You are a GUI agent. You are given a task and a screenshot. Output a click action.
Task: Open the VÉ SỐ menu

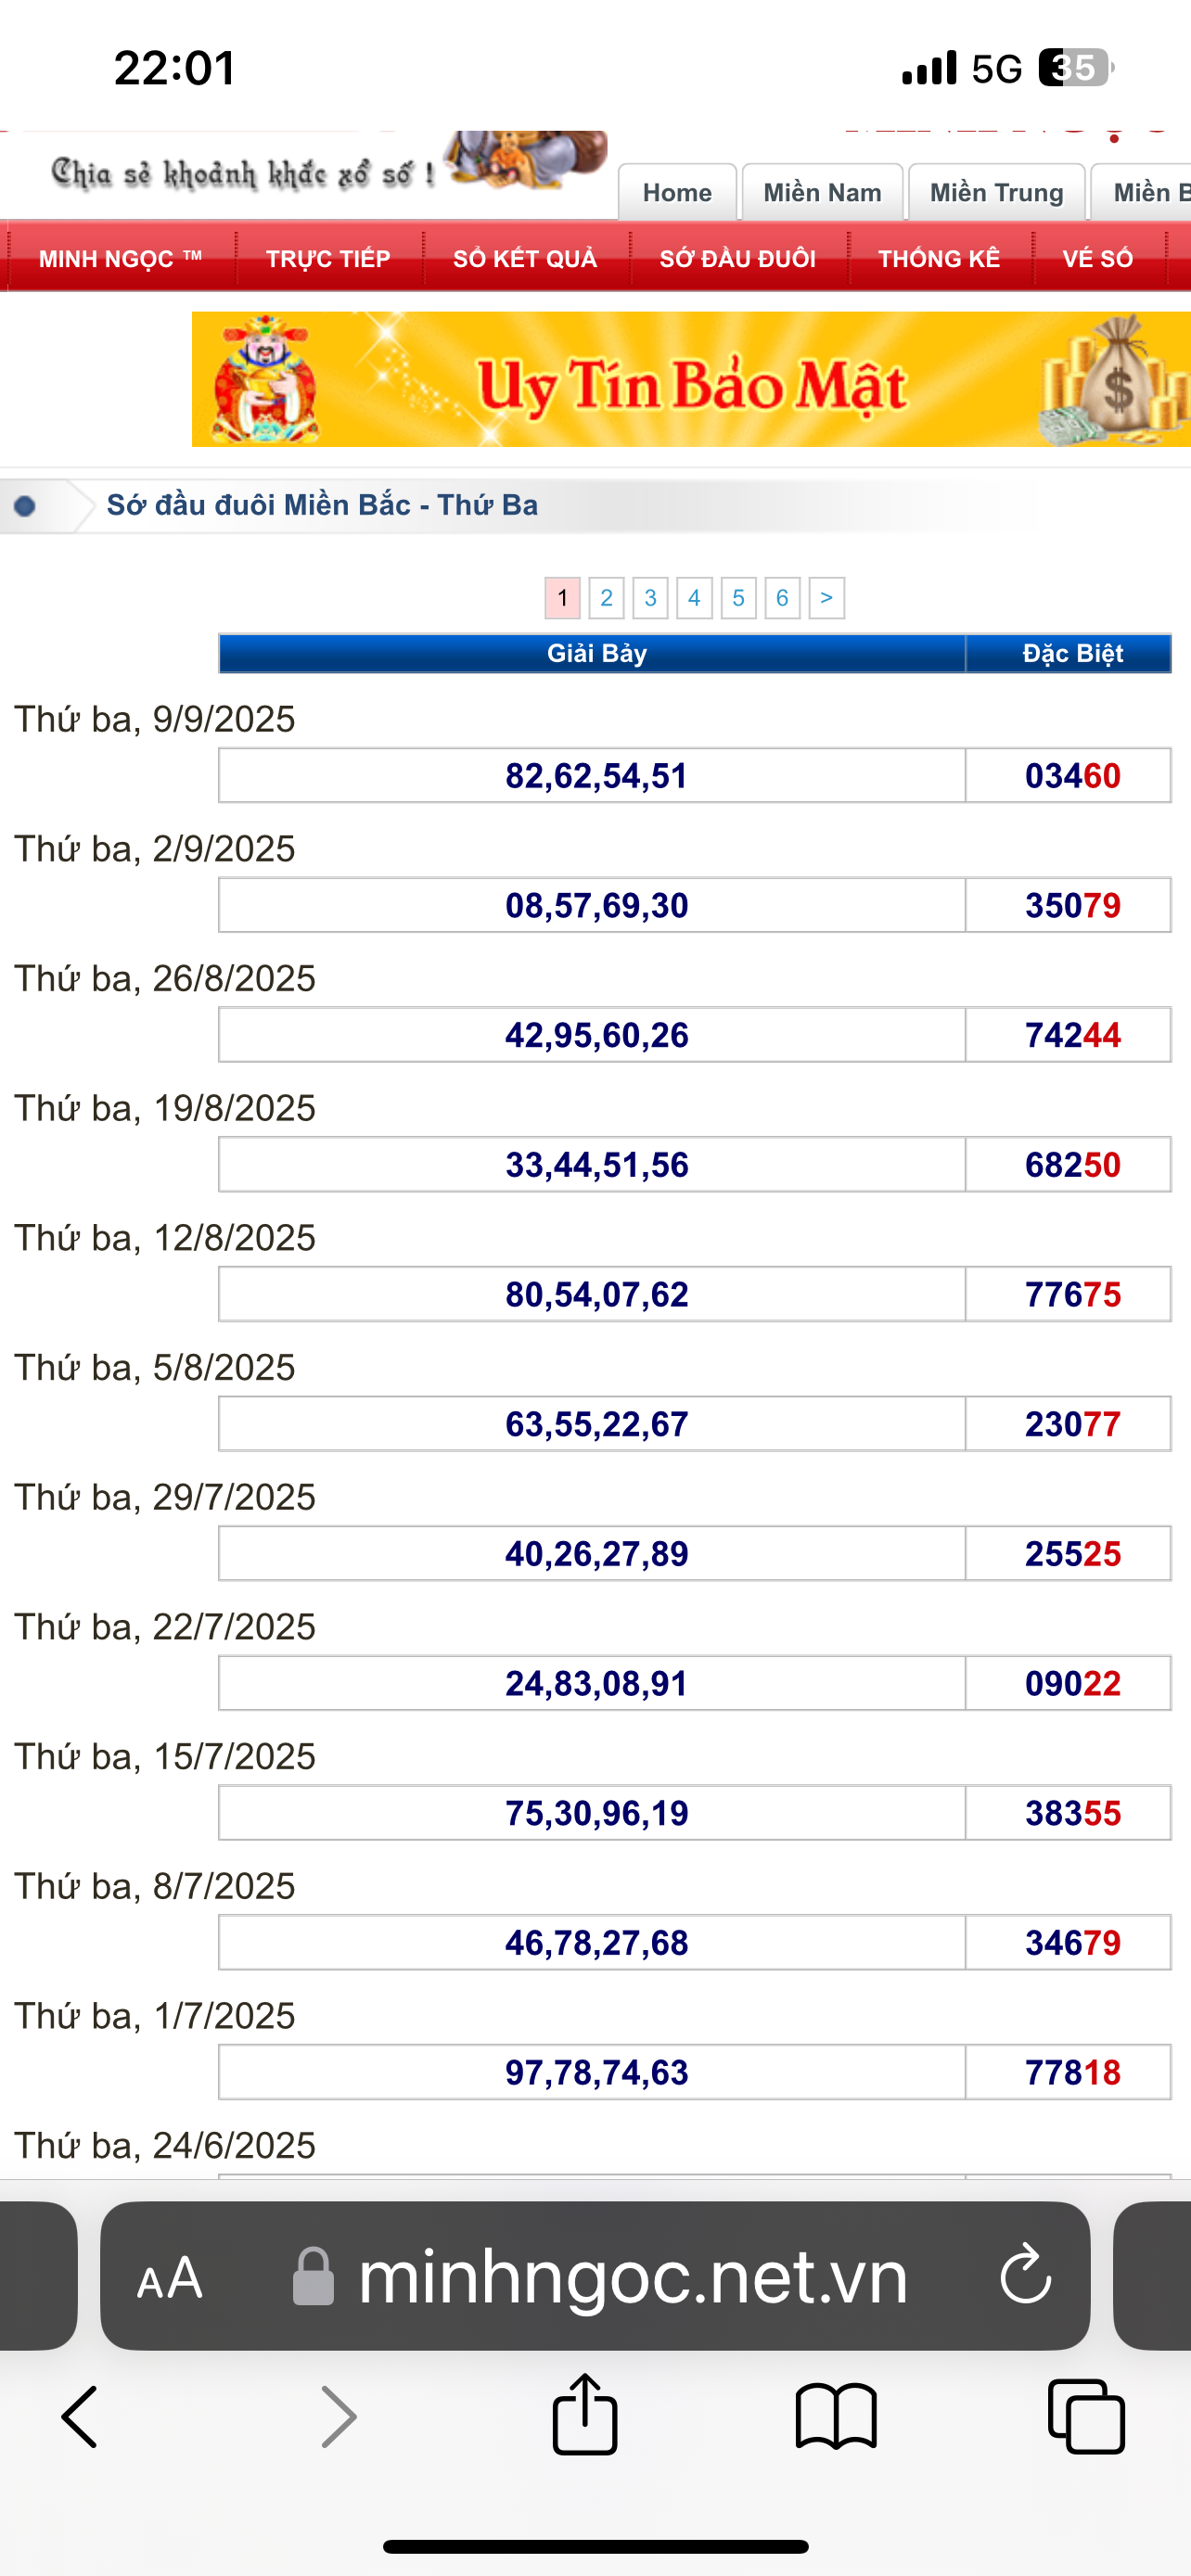pyautogui.click(x=1097, y=259)
